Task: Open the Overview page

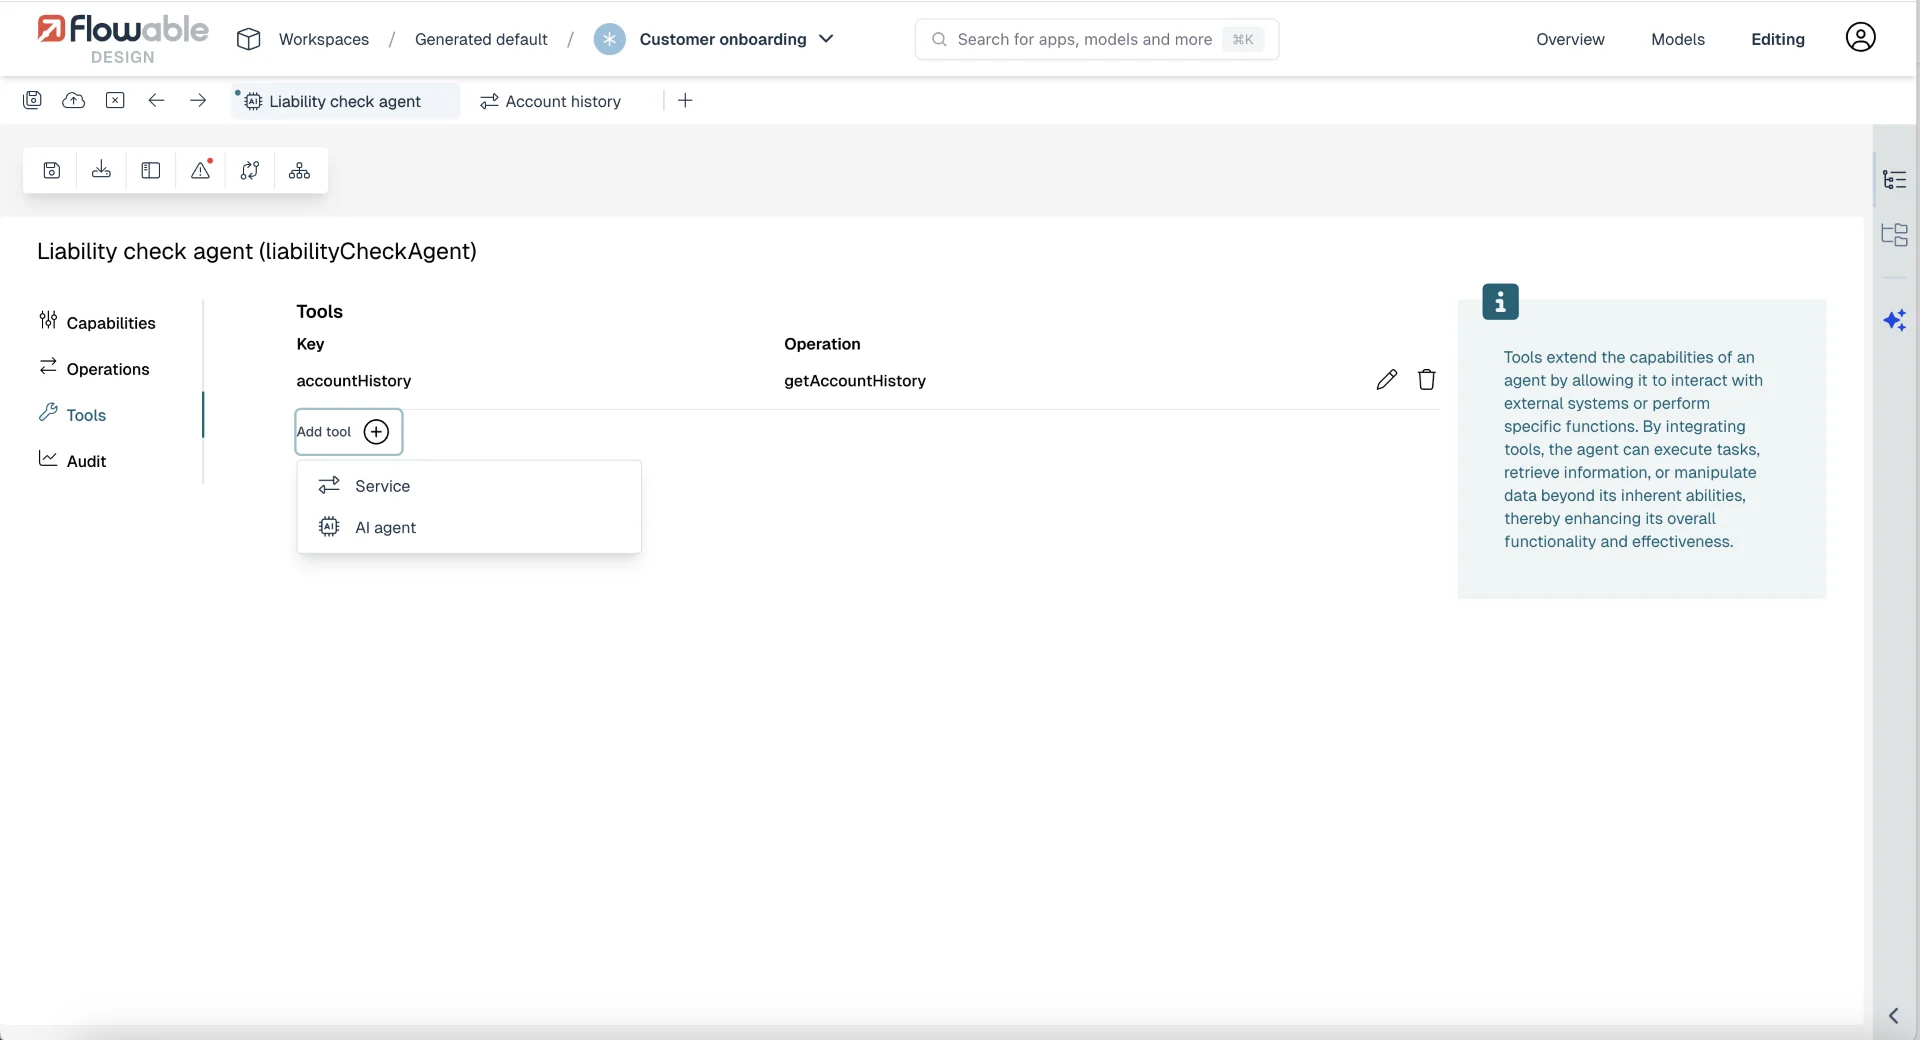Action: (1570, 39)
